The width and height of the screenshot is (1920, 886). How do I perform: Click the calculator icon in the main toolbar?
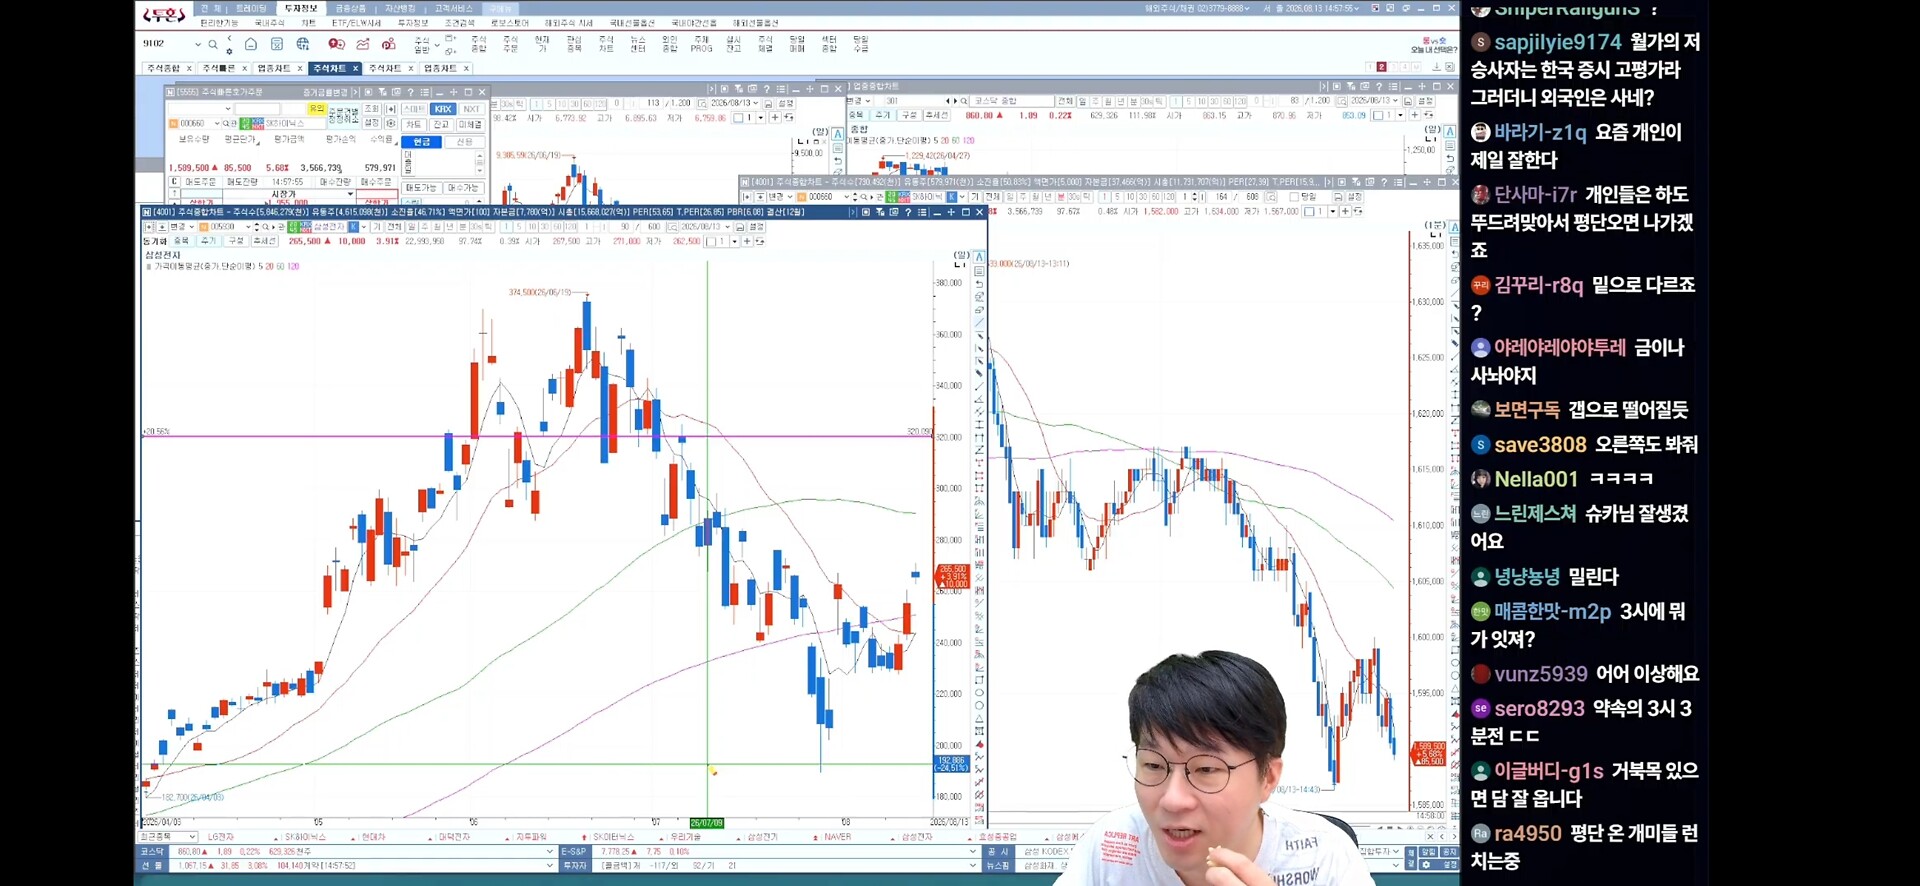click(x=277, y=44)
